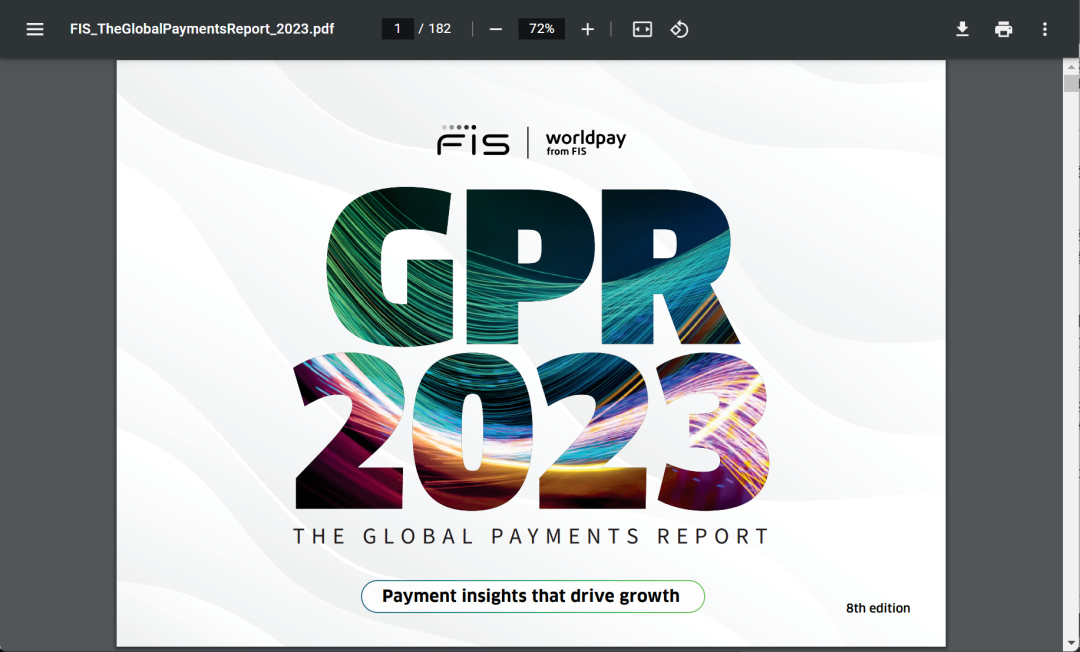
Task: Click the large GPR 2023 cover graphic
Action: [x=531, y=350]
